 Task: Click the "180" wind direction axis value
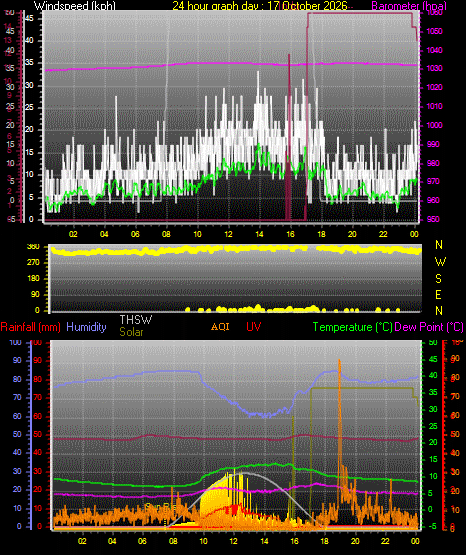tap(33, 279)
